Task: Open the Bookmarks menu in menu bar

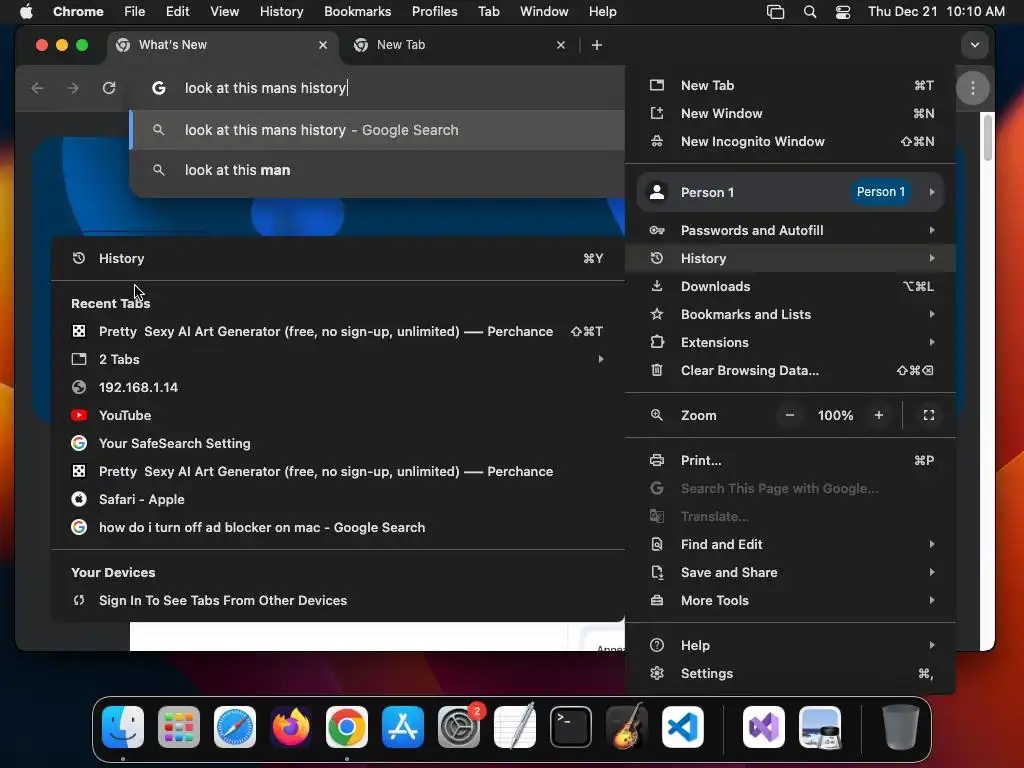Action: [x=357, y=12]
